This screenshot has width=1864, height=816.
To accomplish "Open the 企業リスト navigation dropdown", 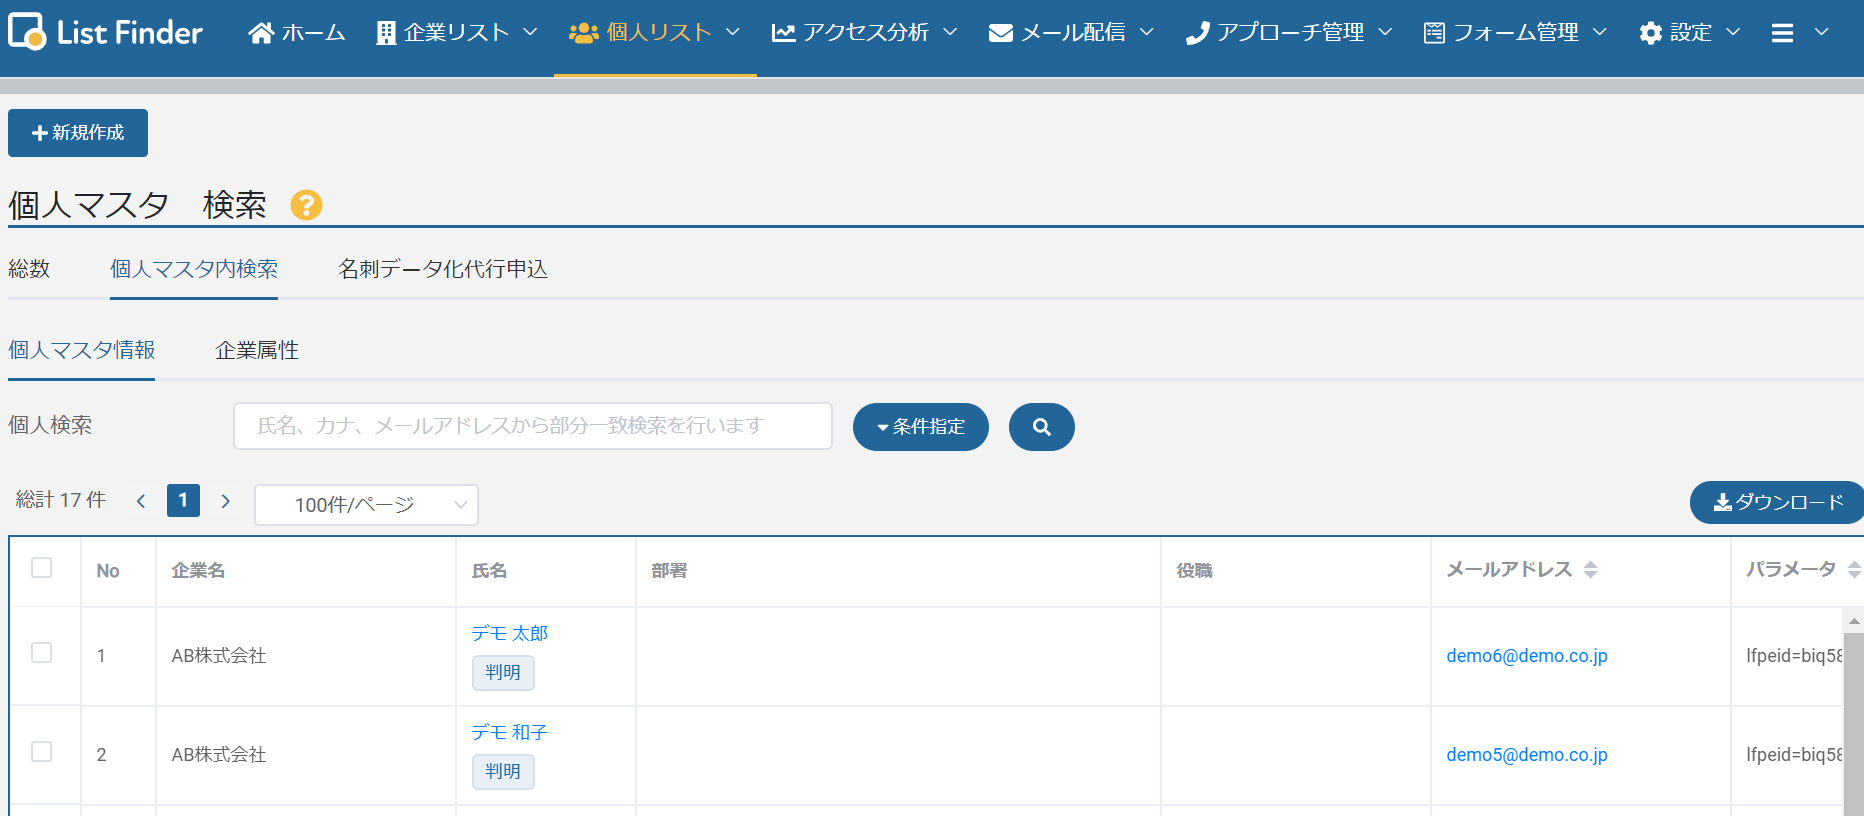I will coord(457,33).
